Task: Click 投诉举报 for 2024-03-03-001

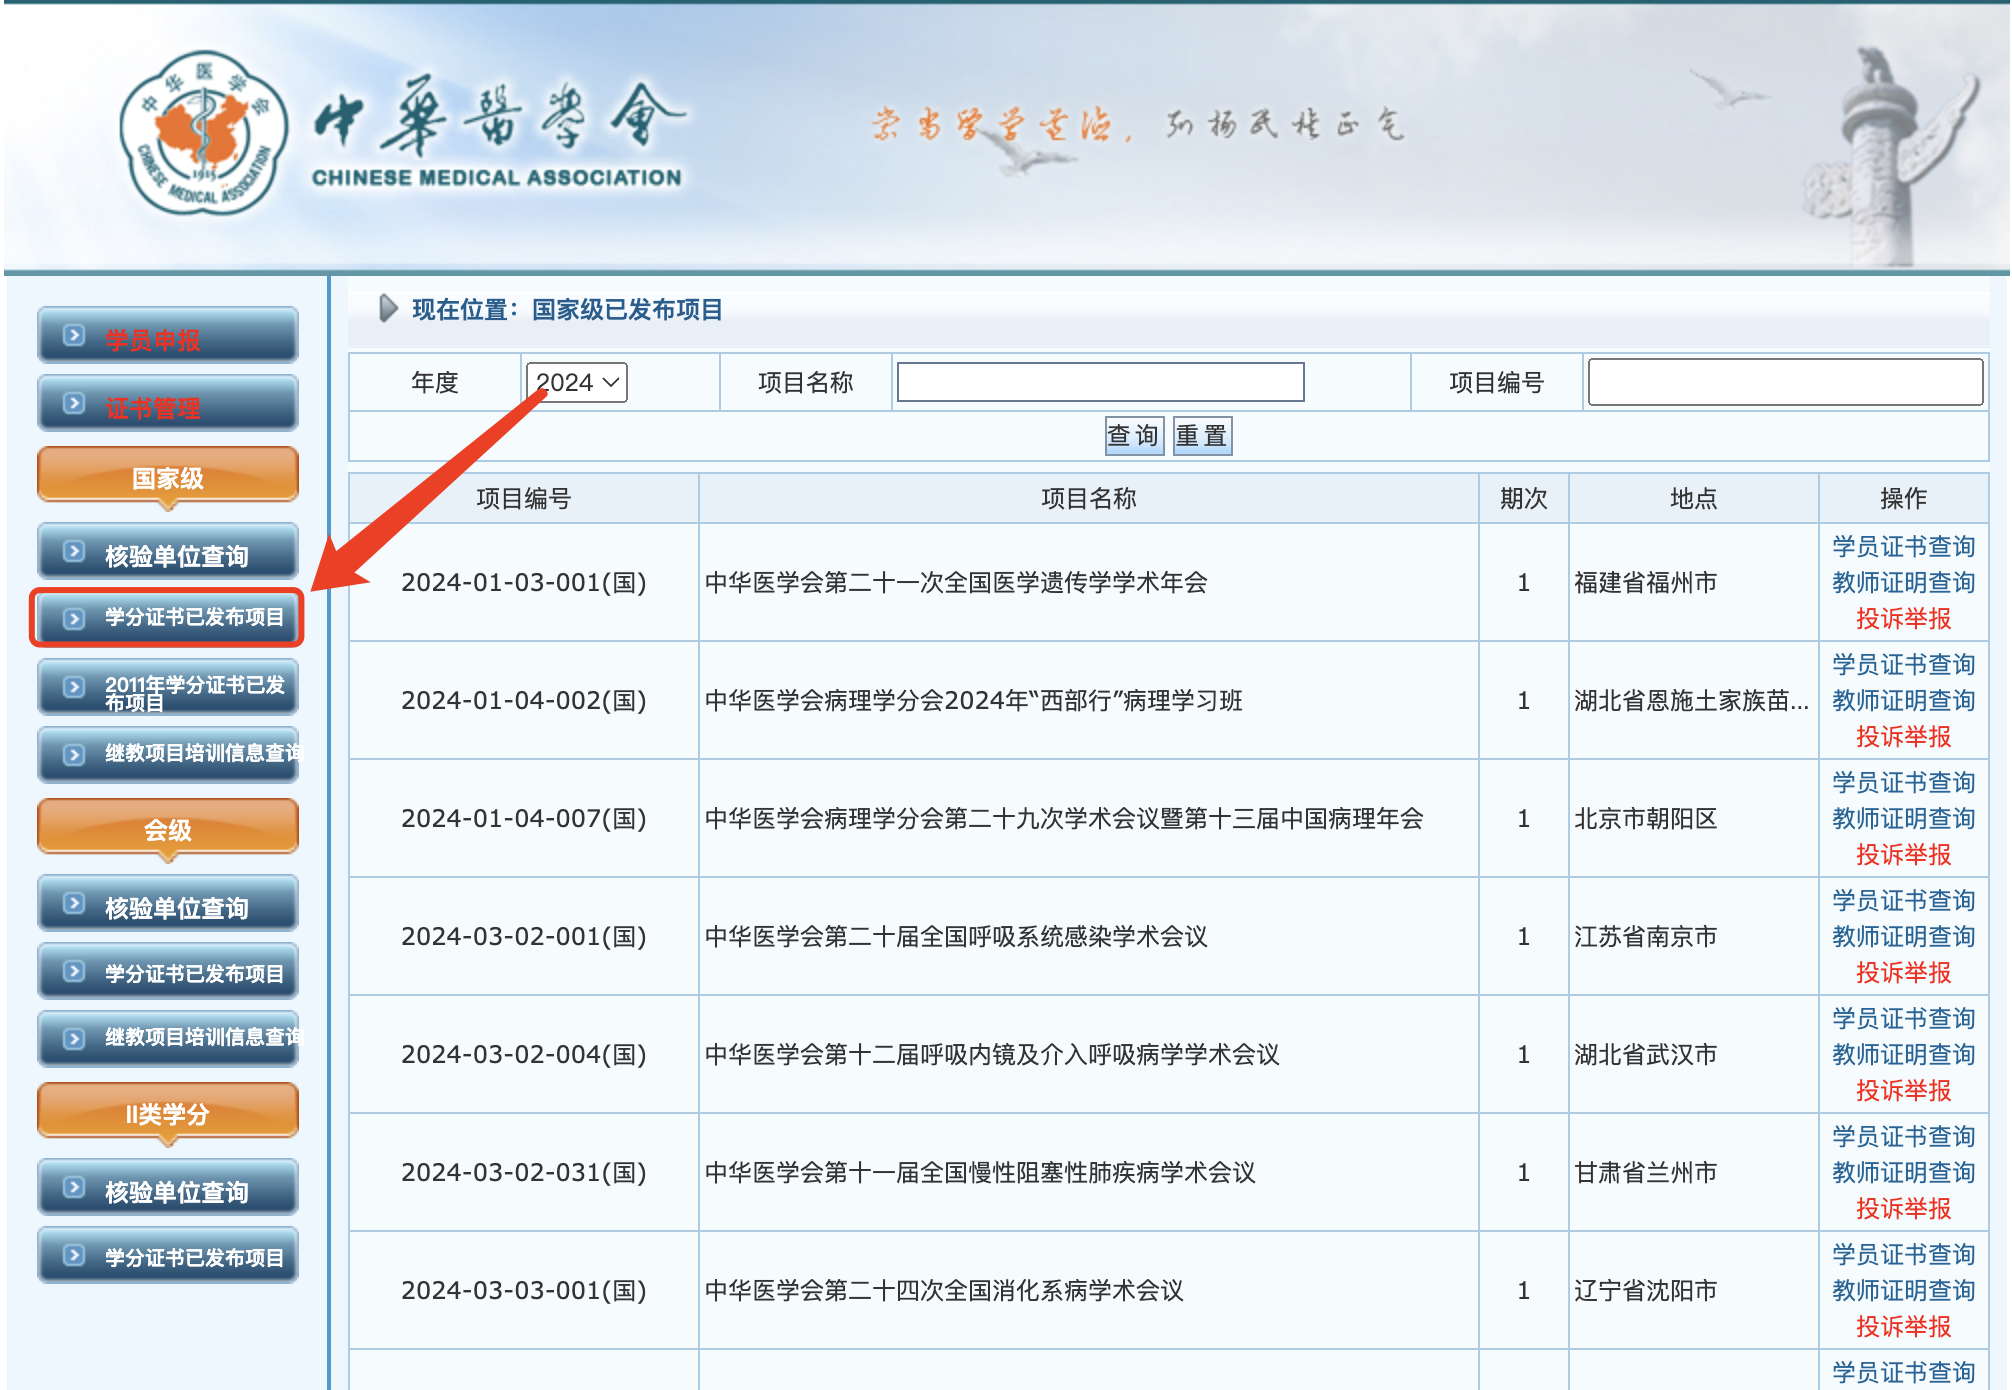Action: coord(1903,1327)
